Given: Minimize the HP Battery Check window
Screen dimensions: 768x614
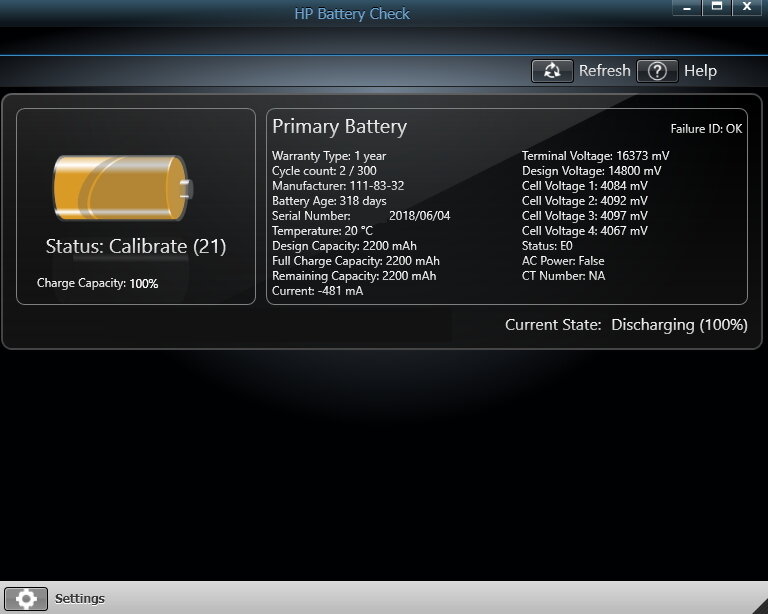Looking at the screenshot, I should 687,7.
